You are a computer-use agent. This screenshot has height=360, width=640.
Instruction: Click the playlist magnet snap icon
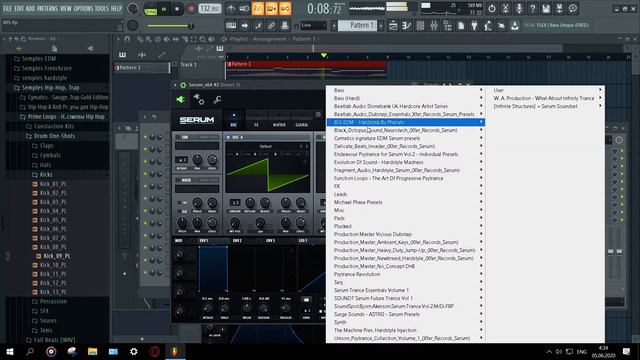[127, 39]
